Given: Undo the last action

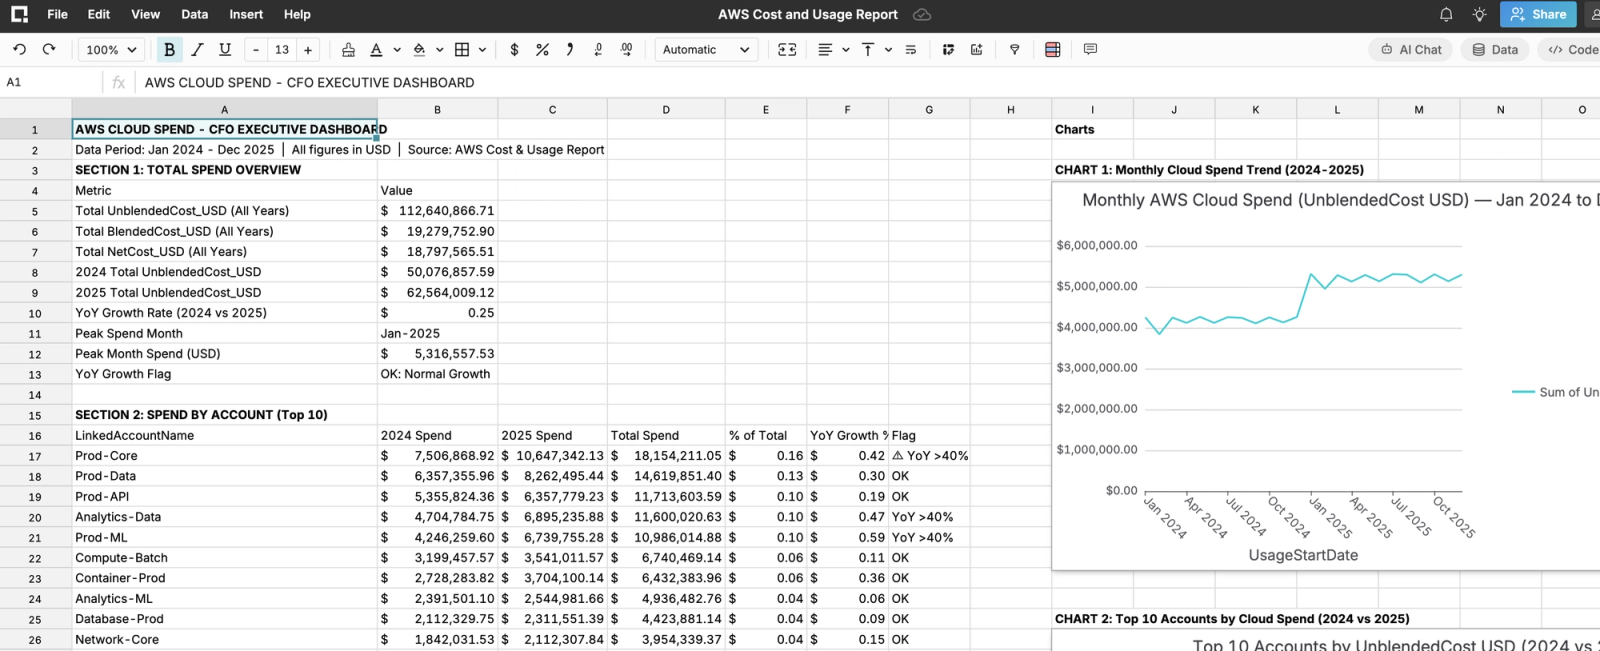Looking at the screenshot, I should 19,49.
